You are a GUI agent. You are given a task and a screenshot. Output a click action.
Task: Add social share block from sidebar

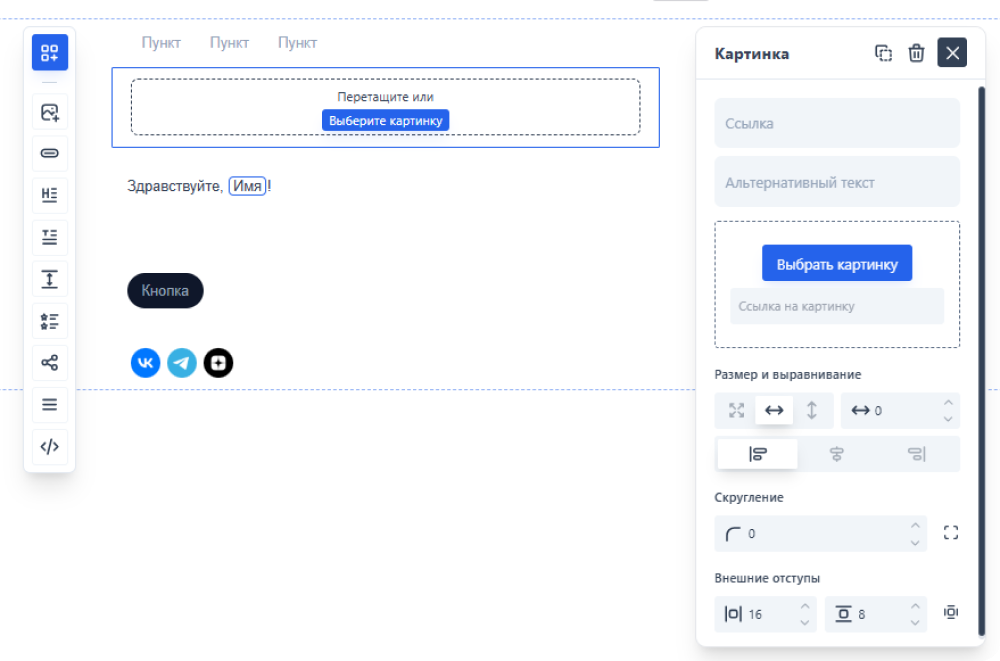point(49,363)
